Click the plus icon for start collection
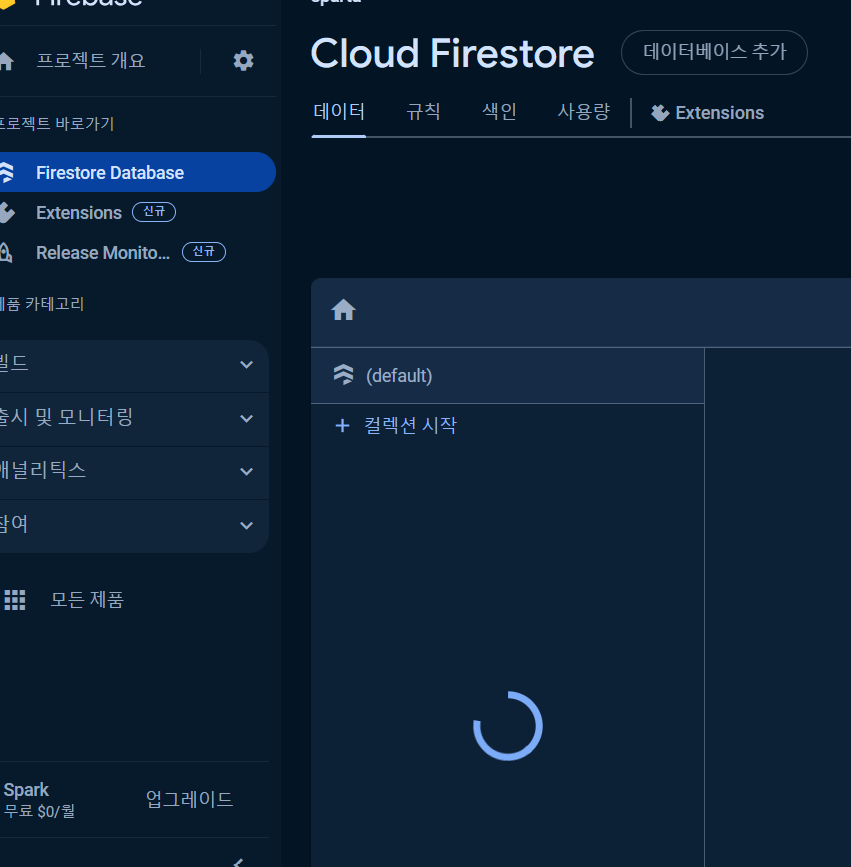This screenshot has width=851, height=867. pyautogui.click(x=342, y=425)
